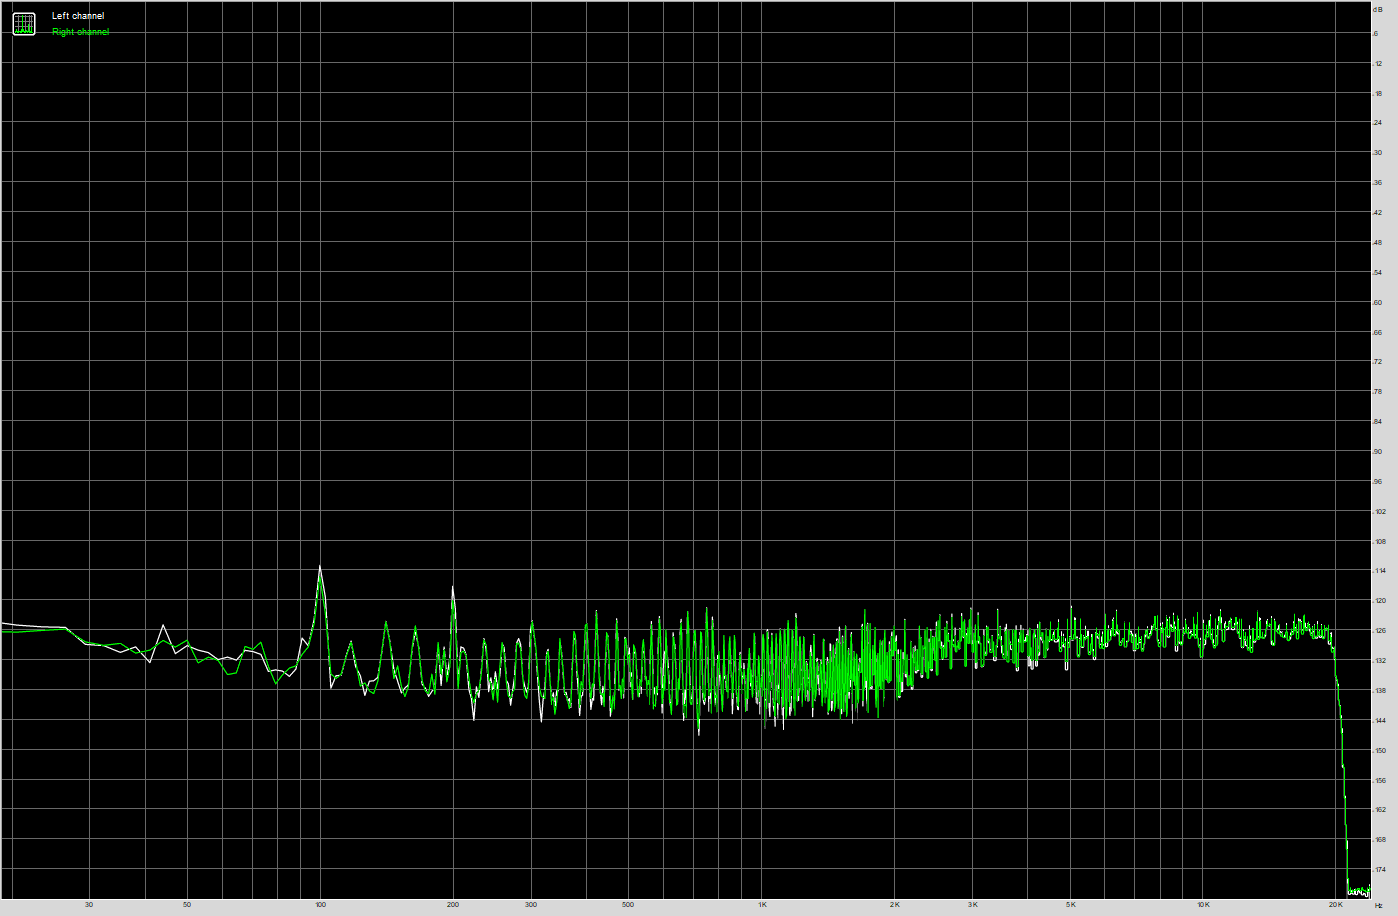Click the 20K frequency axis label
The image size is (1398, 916).
[x=1335, y=905]
